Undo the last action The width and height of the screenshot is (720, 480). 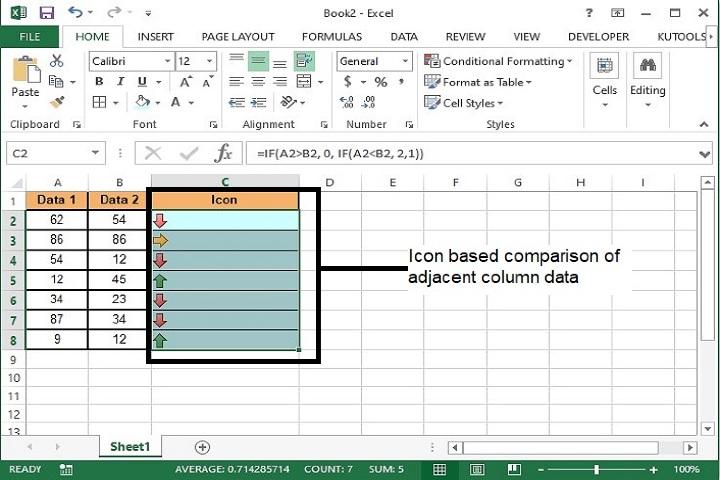(x=76, y=12)
